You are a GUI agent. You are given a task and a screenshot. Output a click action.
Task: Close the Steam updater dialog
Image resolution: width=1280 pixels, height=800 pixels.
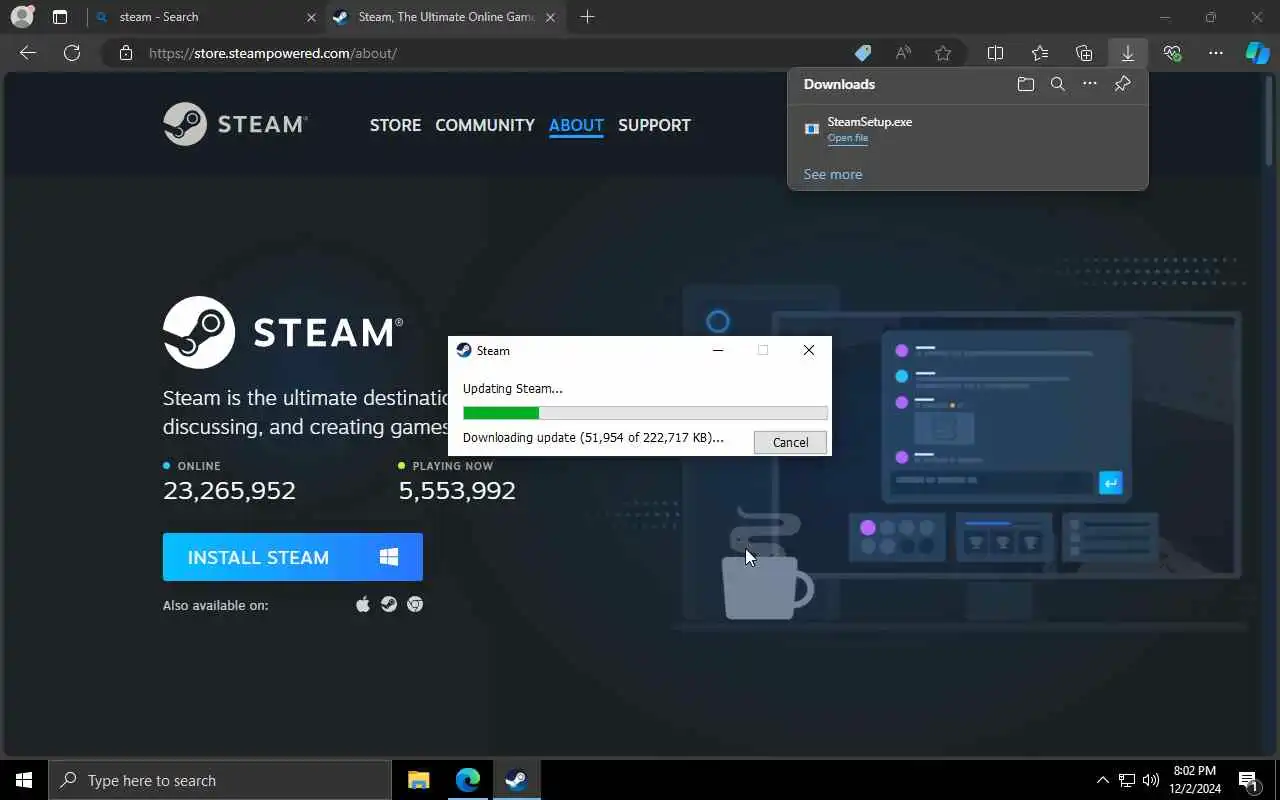pos(808,350)
